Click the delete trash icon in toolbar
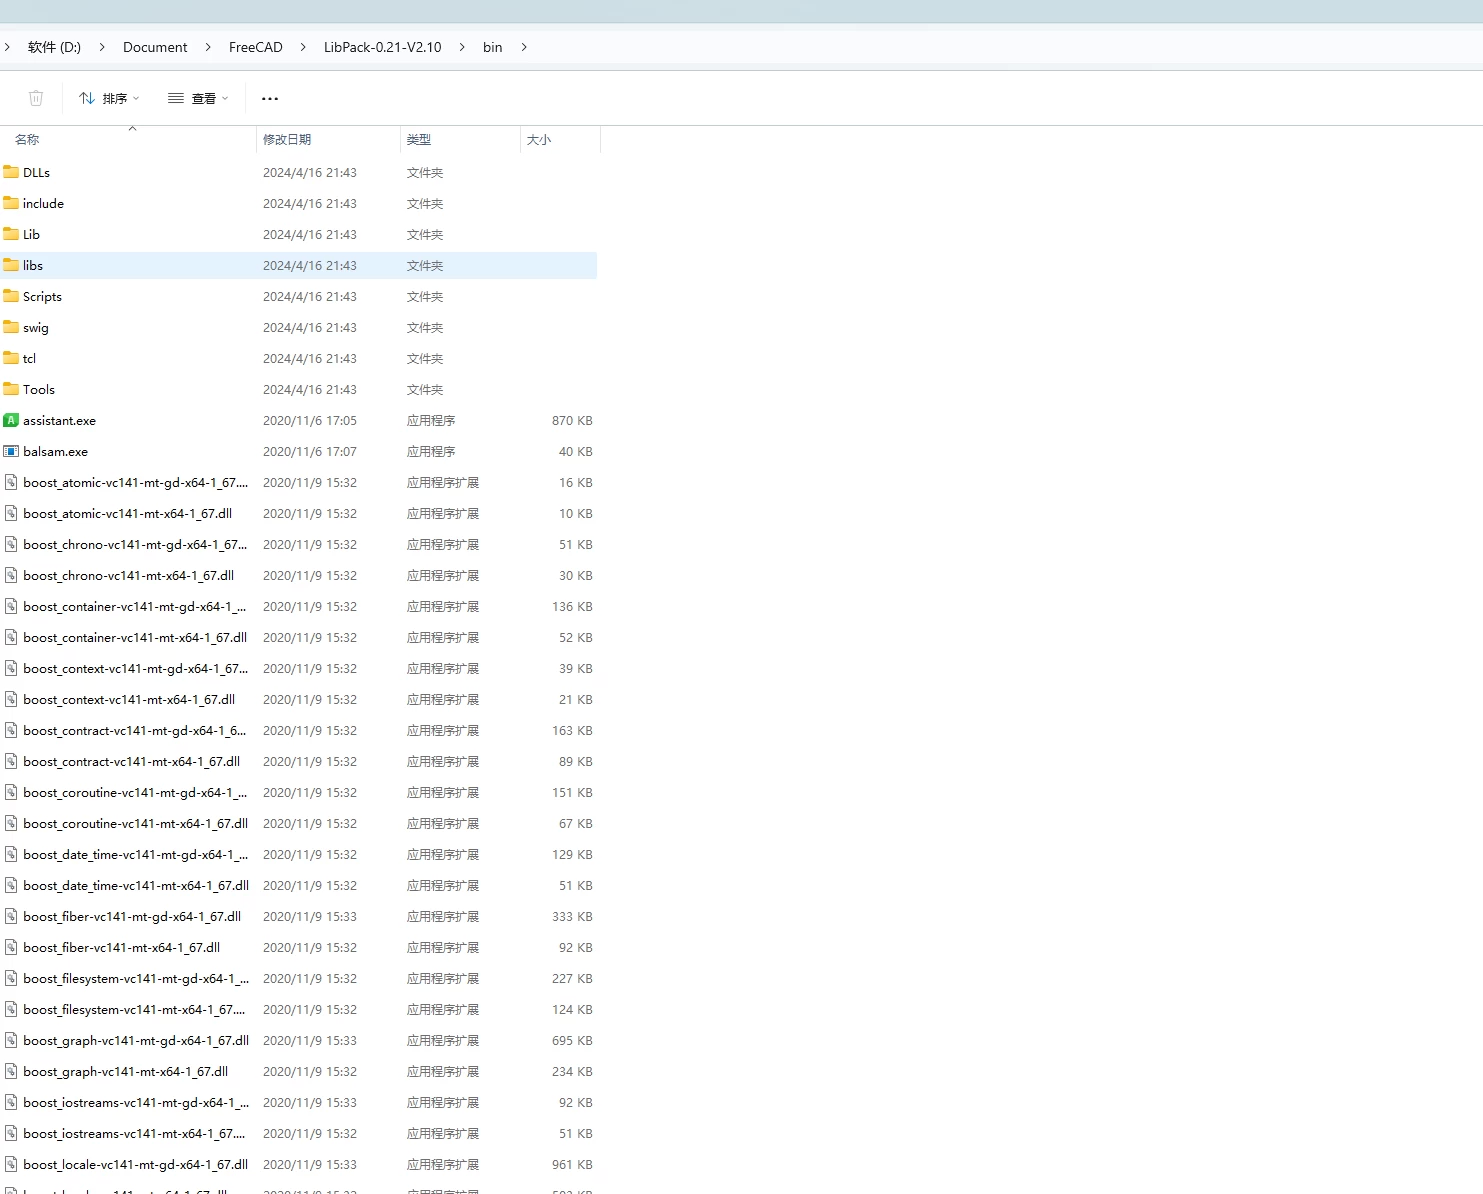This screenshot has height=1194, width=1483. coord(36,98)
